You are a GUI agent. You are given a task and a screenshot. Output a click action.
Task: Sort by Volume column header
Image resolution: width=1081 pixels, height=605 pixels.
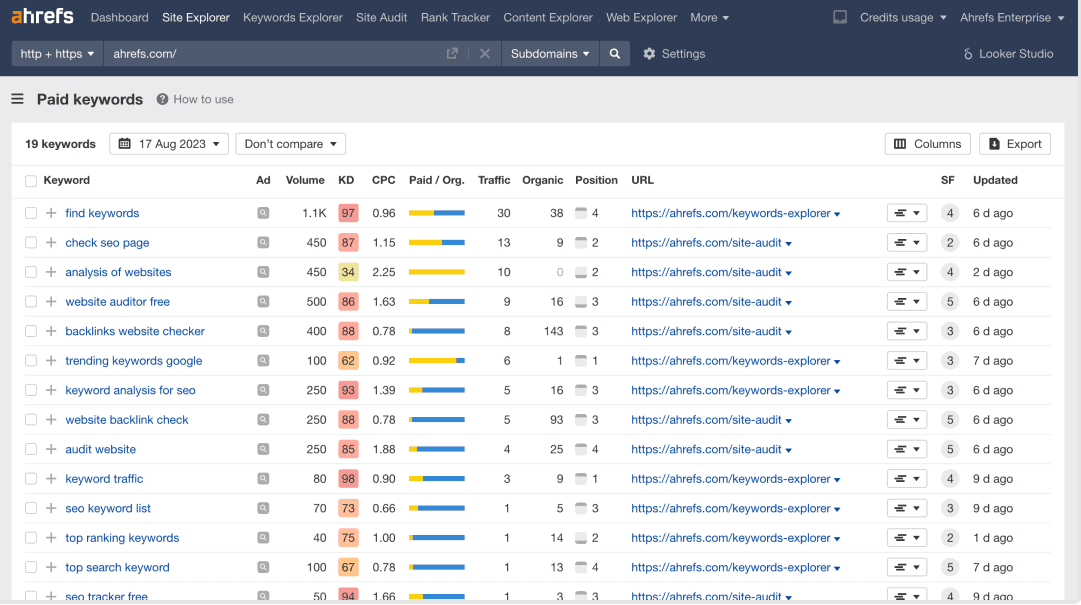click(x=305, y=180)
